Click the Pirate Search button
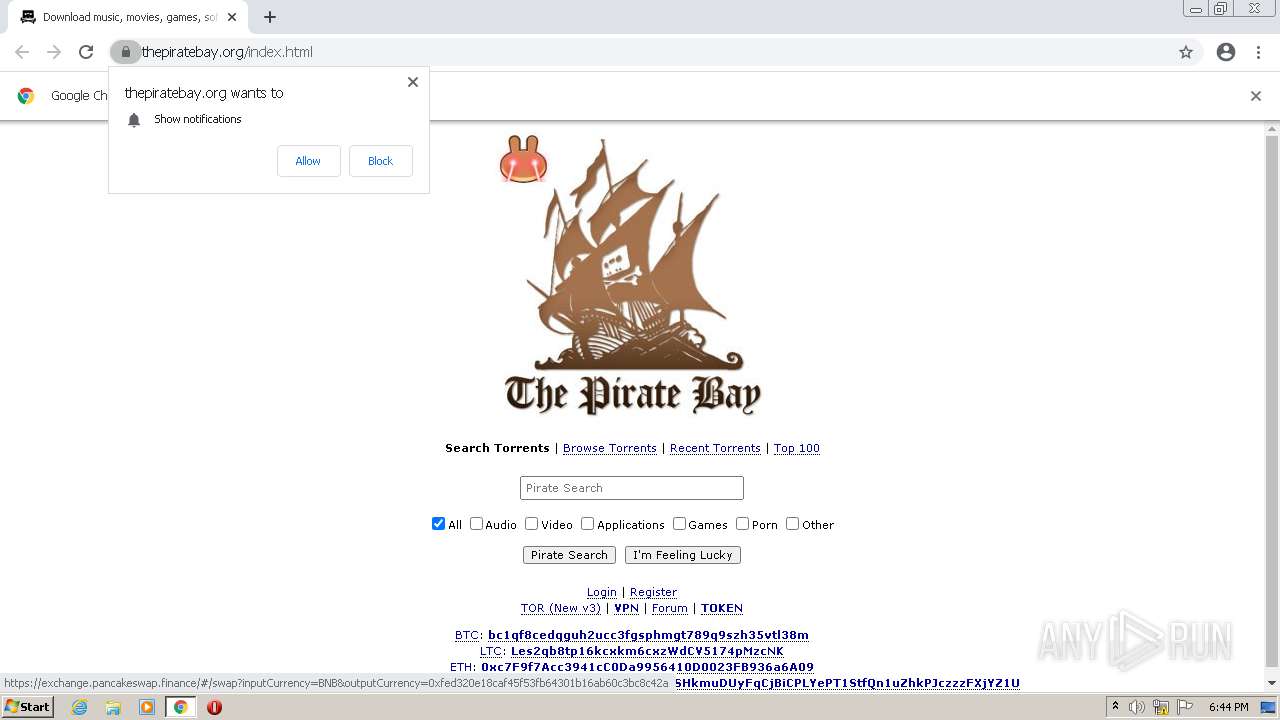This screenshot has height=720, width=1280. click(569, 555)
